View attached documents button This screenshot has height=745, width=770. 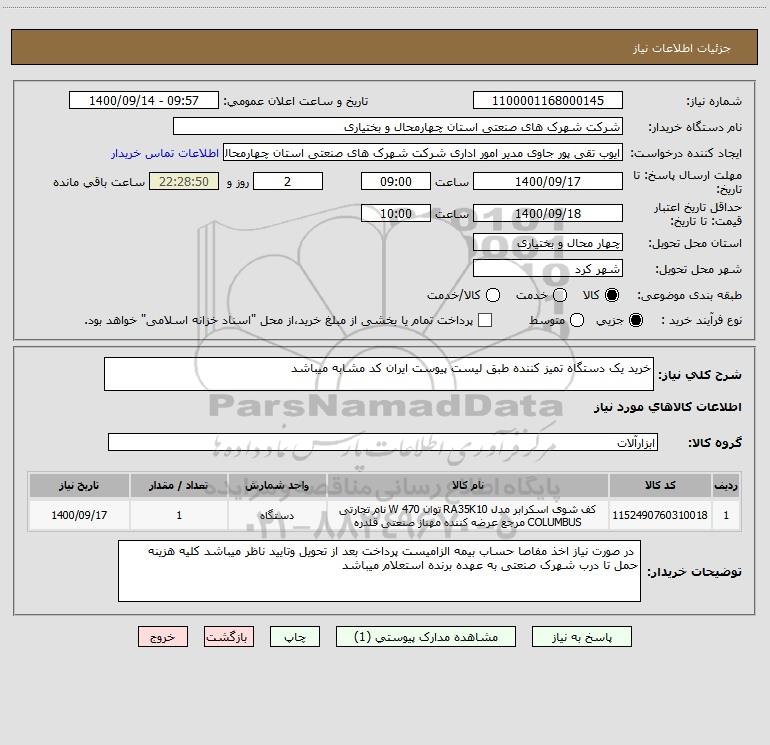[x=426, y=637]
